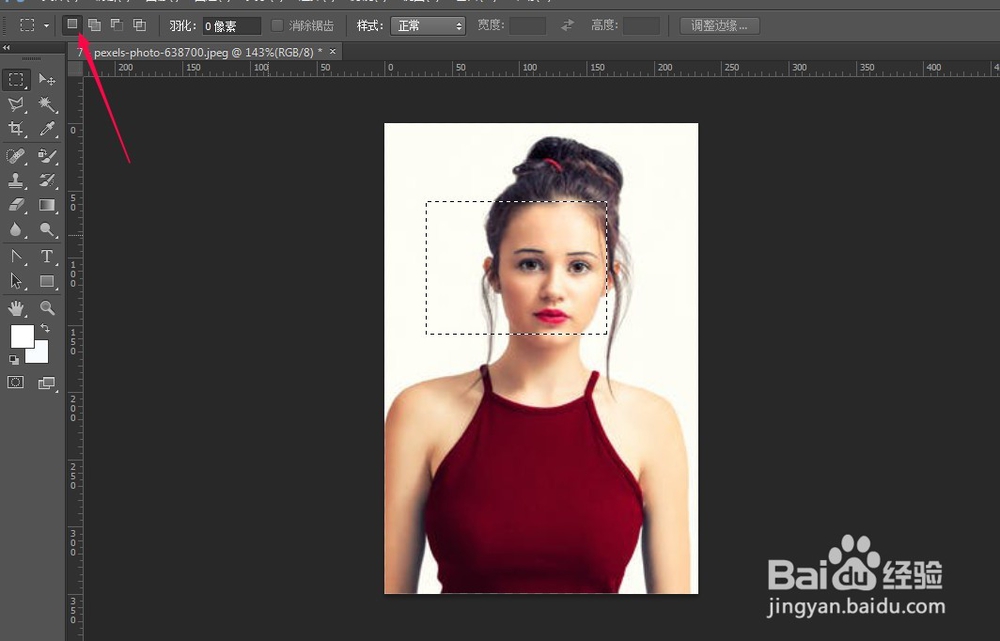This screenshot has height=641, width=1000.
Task: Change the screen mode
Action: pyautogui.click(x=47, y=383)
